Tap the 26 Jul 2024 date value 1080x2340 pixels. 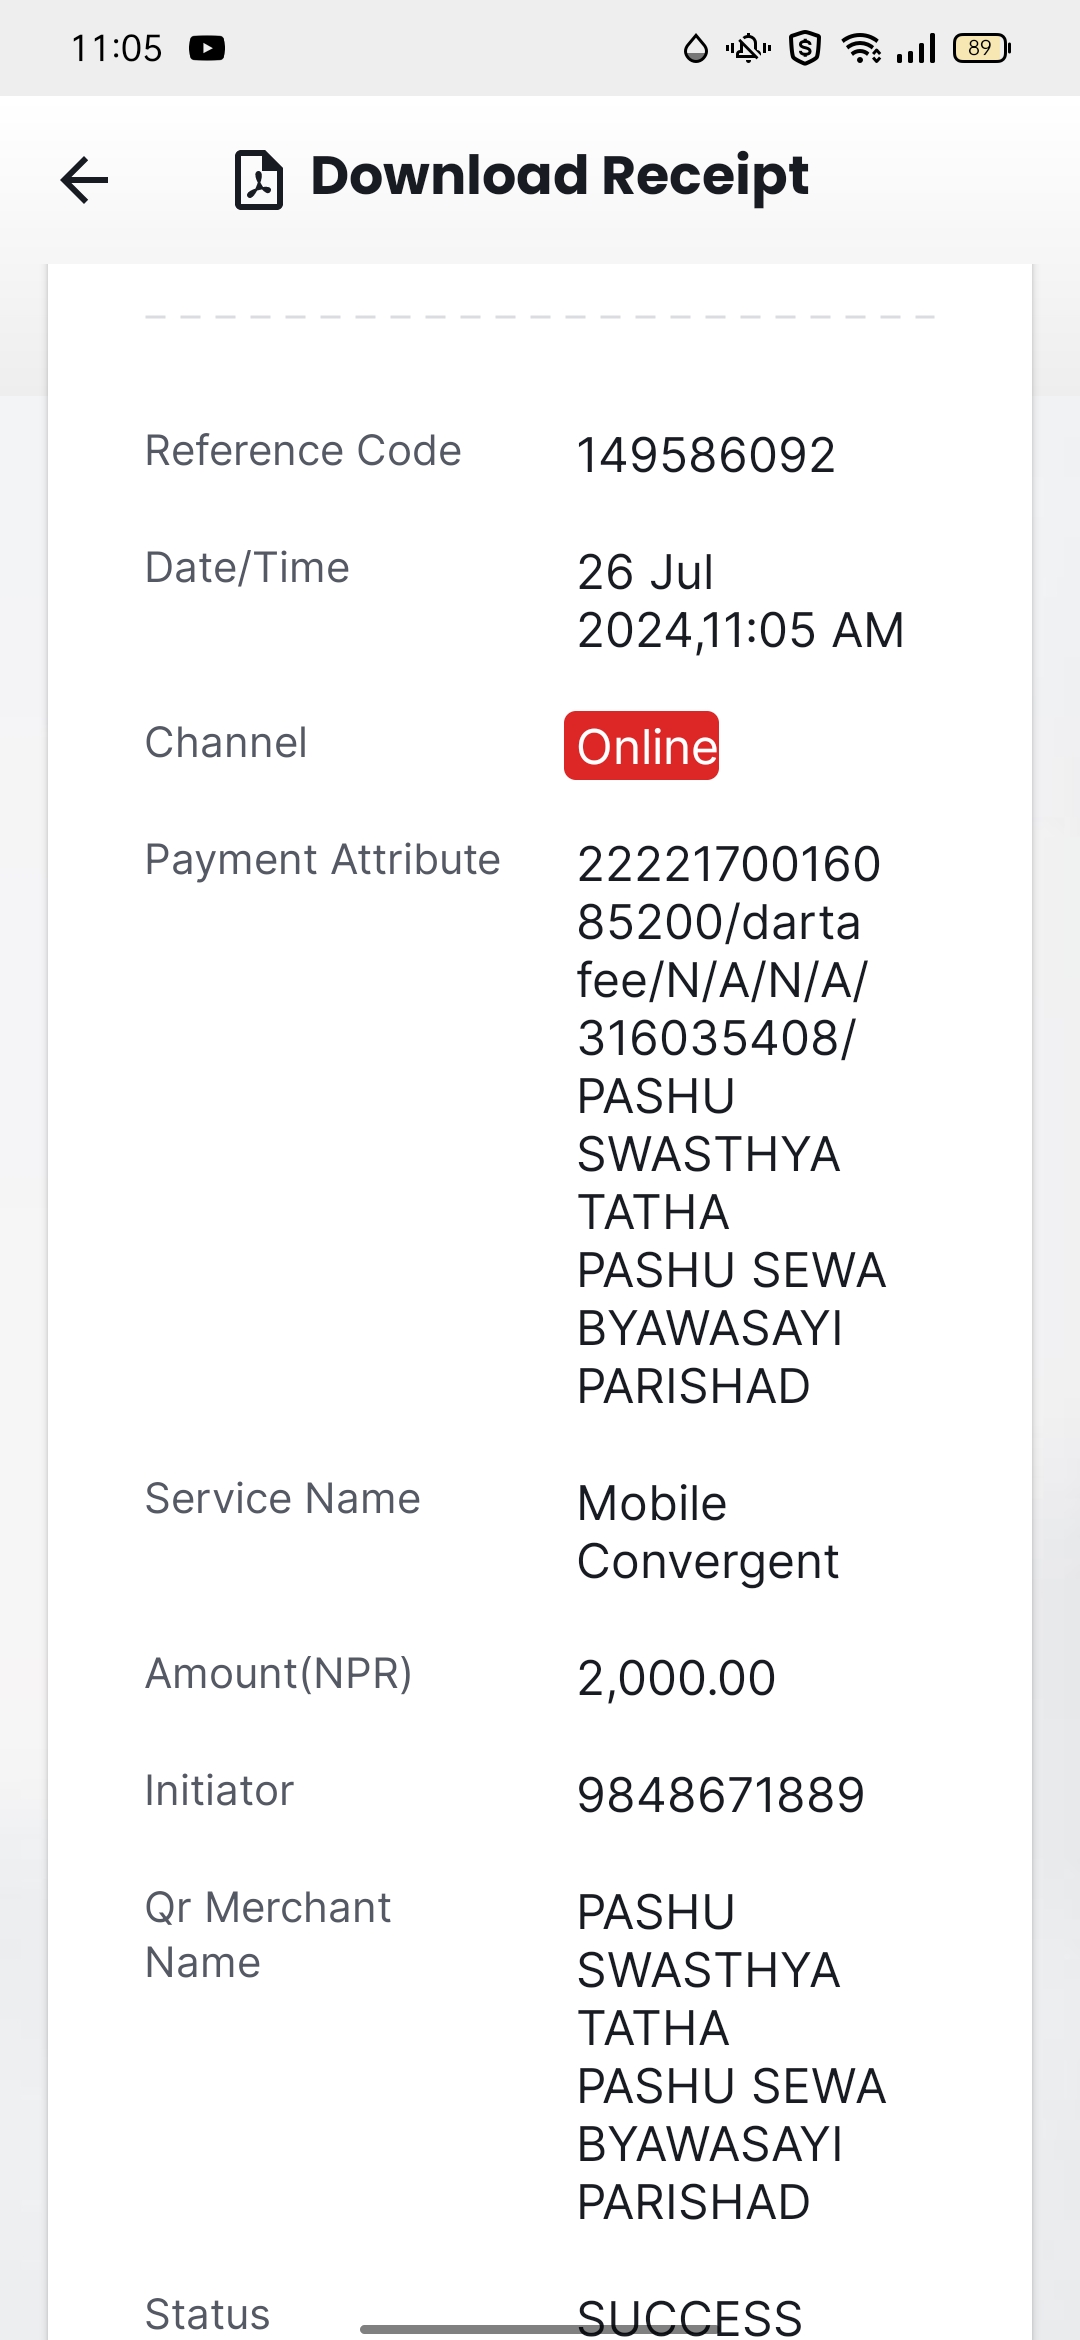[x=741, y=601]
